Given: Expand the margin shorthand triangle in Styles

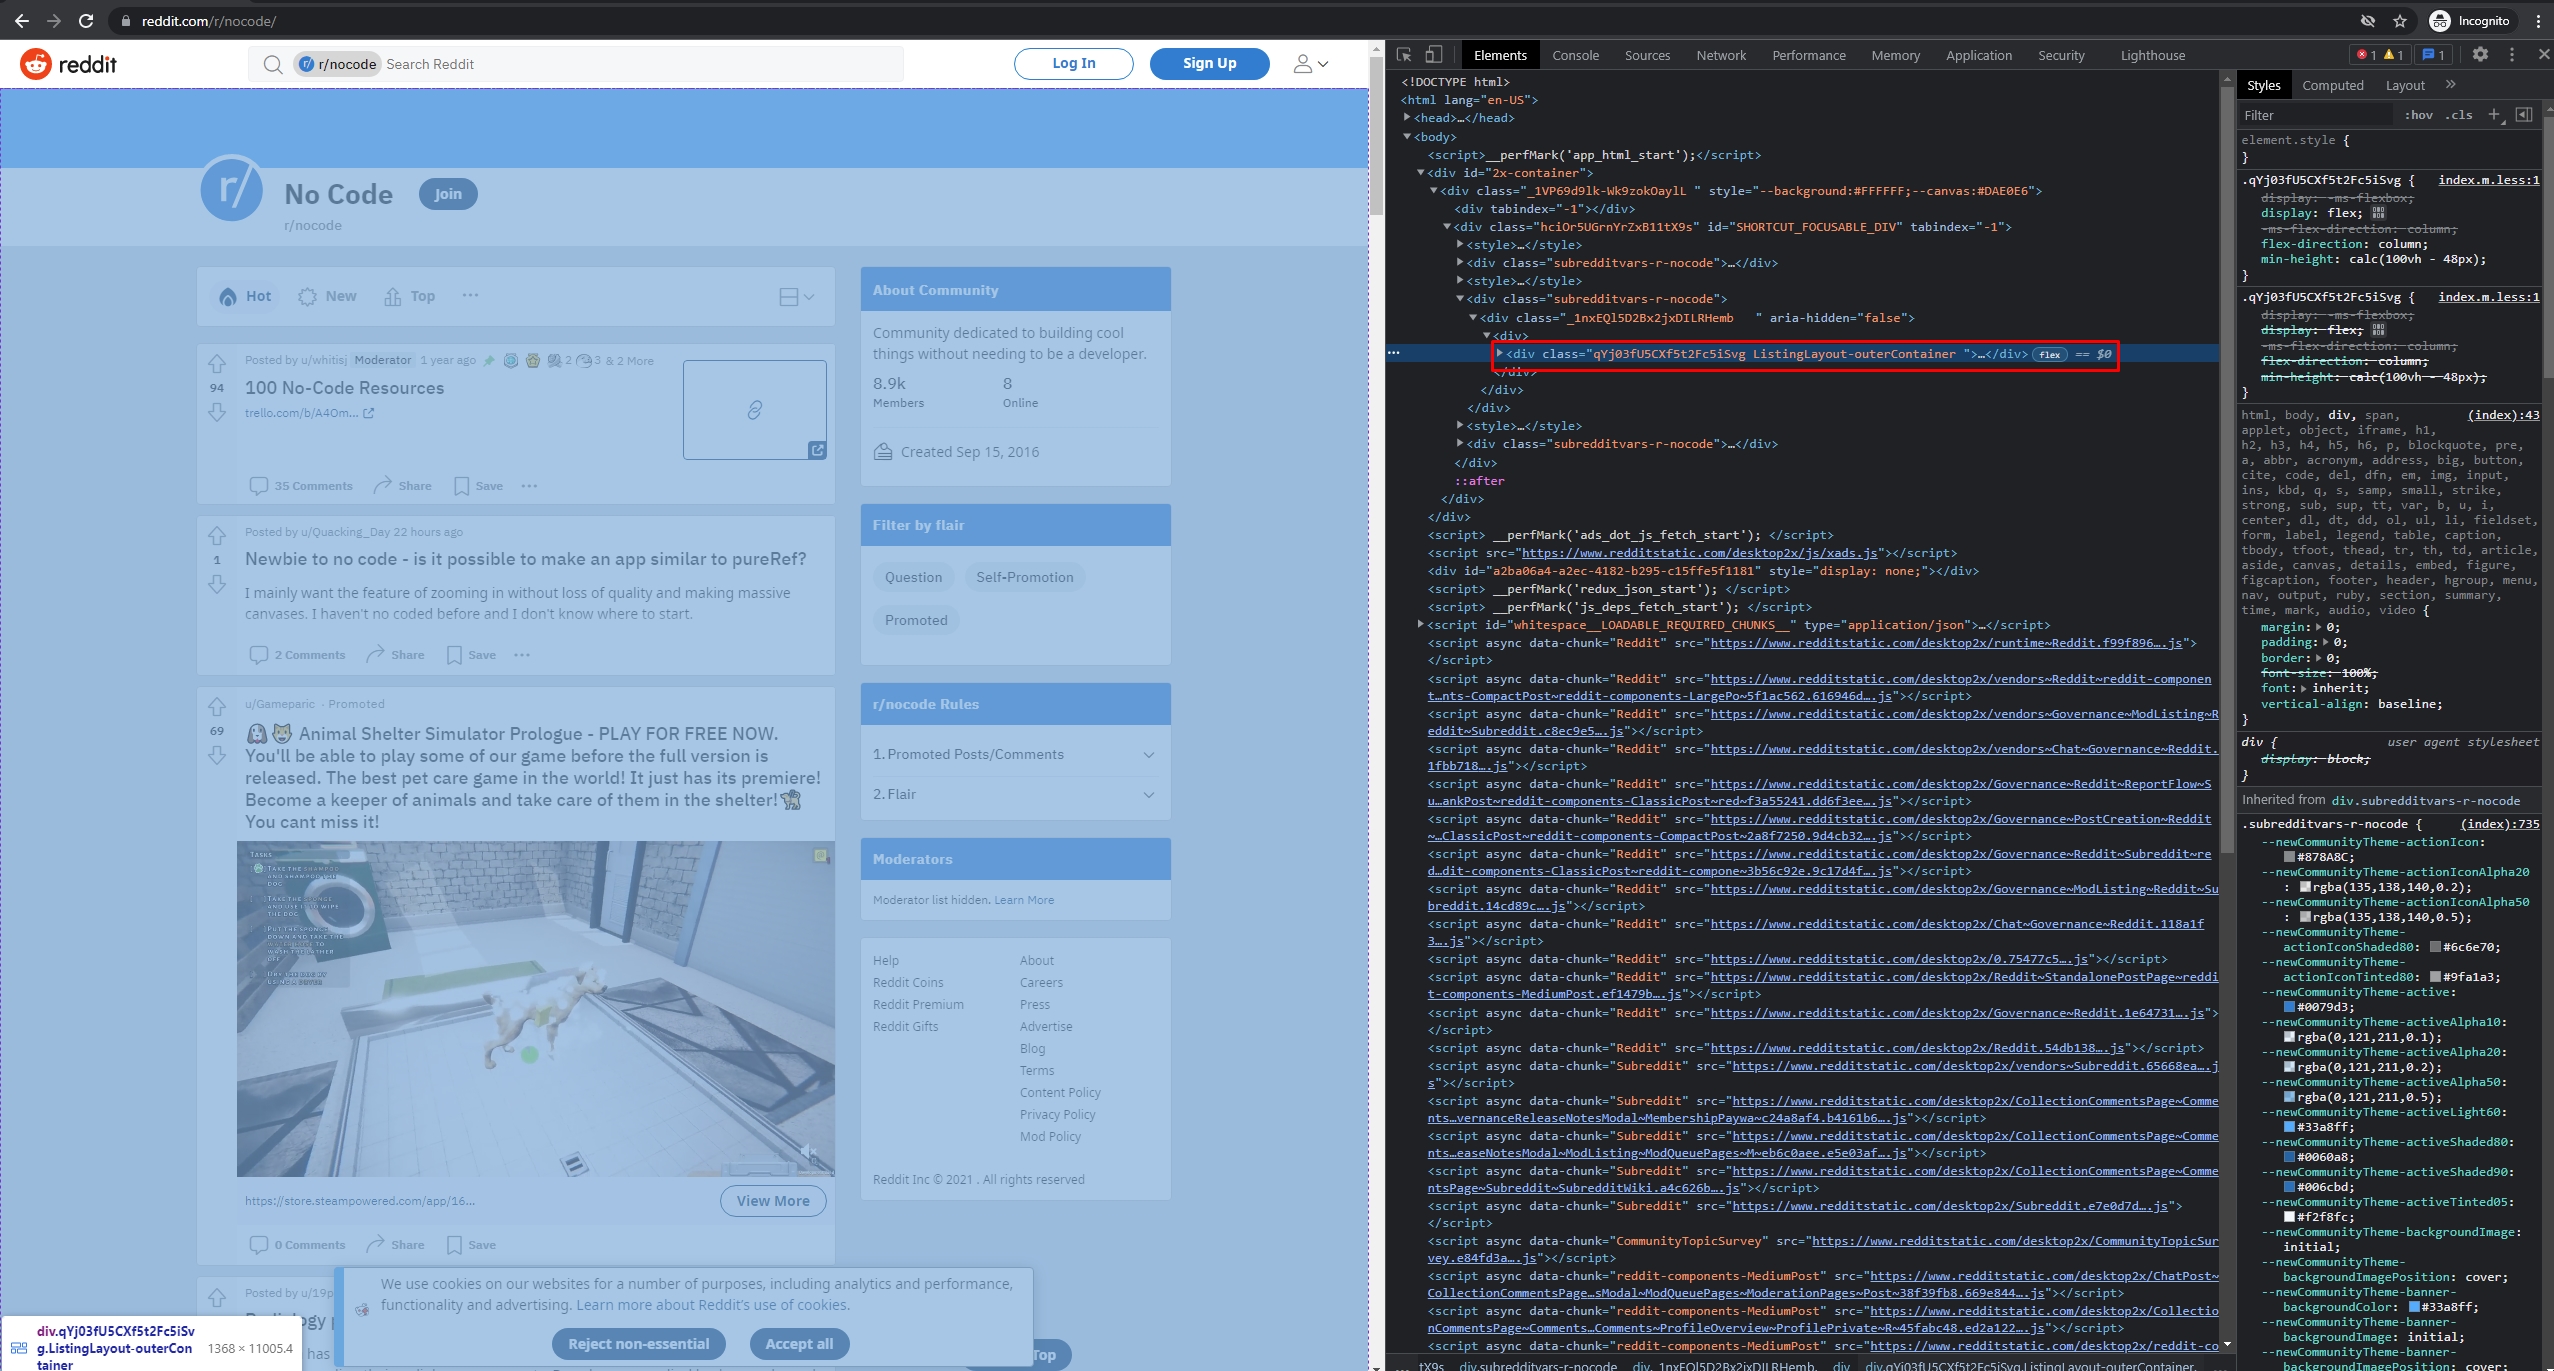Looking at the screenshot, I should pyautogui.click(x=2319, y=627).
